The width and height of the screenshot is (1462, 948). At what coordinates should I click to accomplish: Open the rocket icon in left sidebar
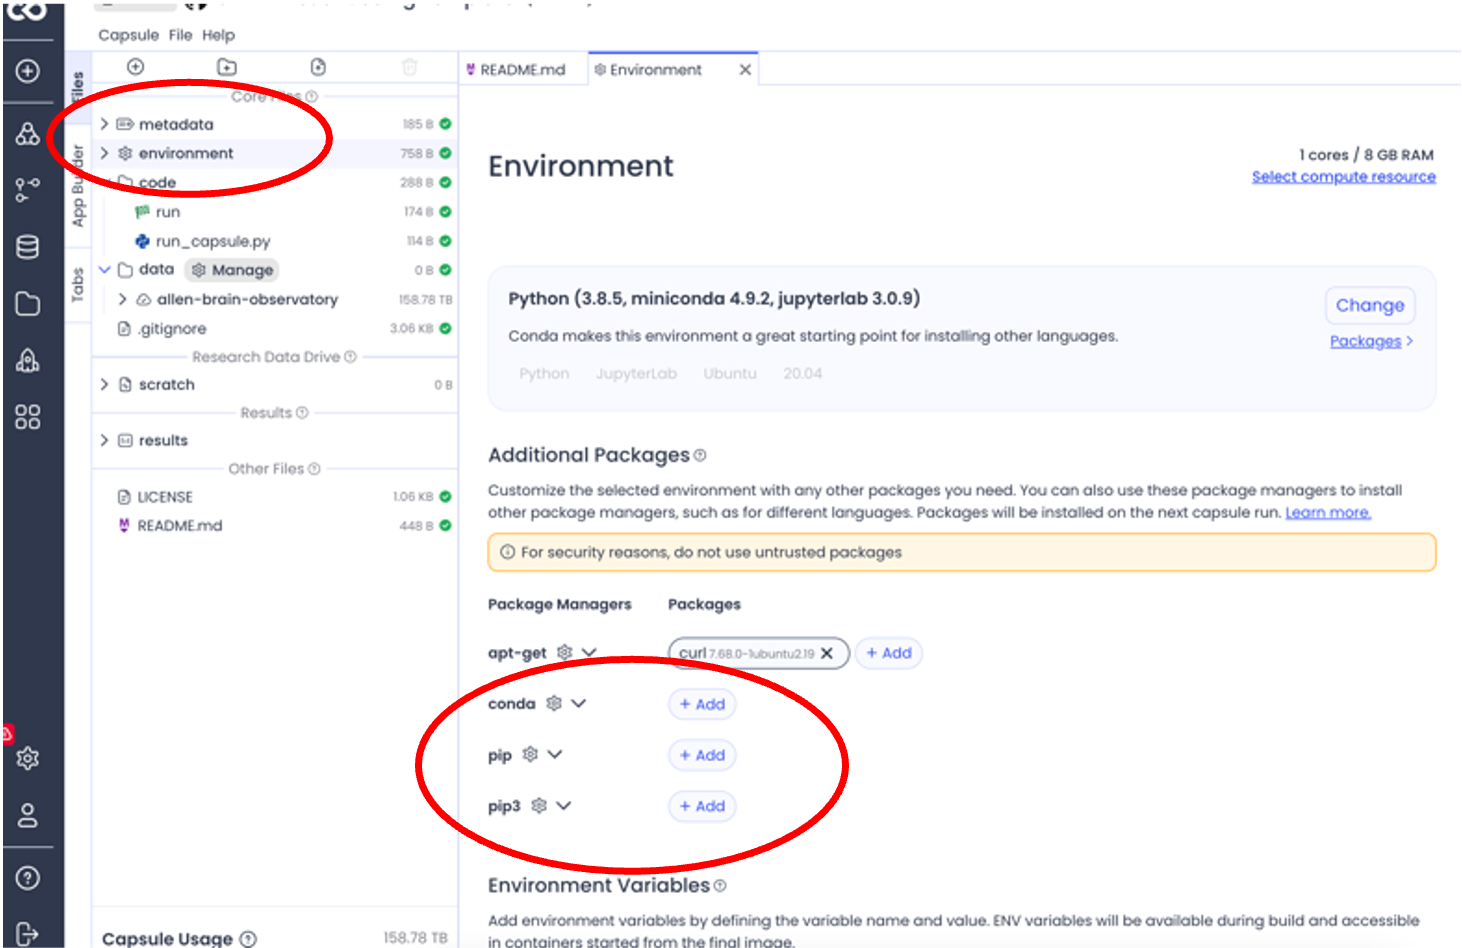coord(28,360)
